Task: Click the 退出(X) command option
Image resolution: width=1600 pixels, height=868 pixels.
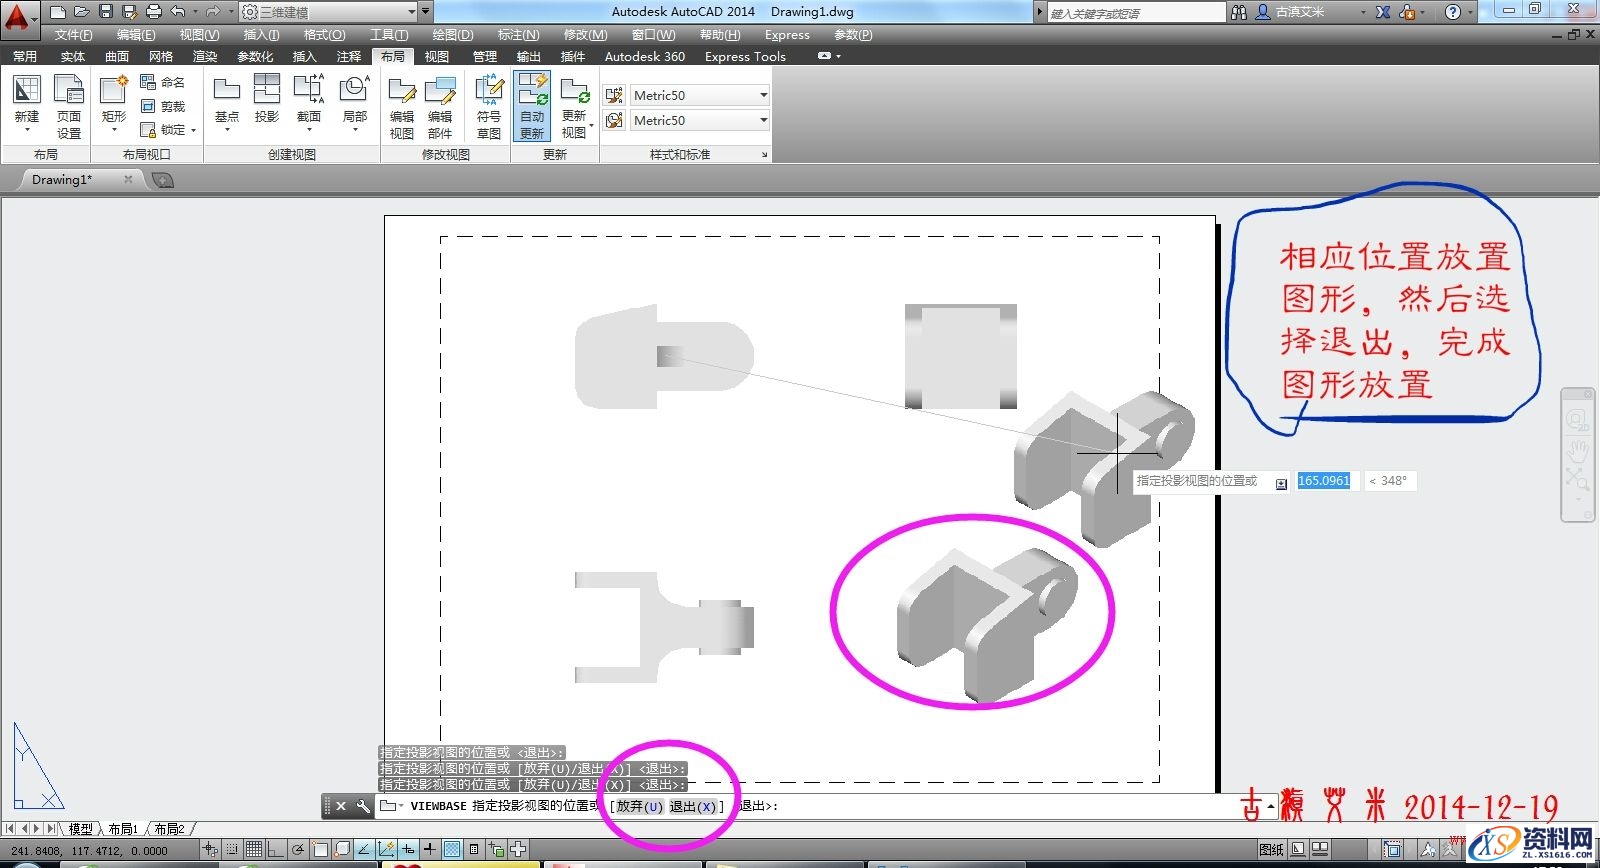Action: coord(693,806)
